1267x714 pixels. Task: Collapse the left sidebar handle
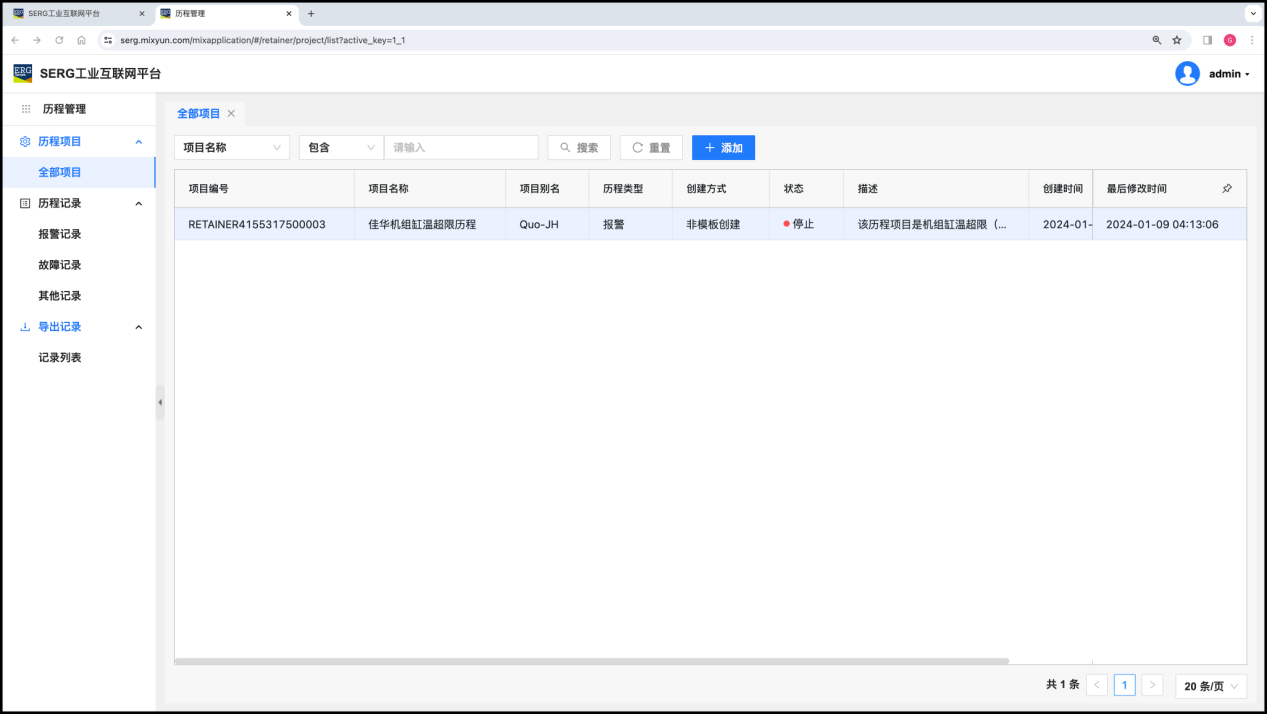click(x=160, y=402)
